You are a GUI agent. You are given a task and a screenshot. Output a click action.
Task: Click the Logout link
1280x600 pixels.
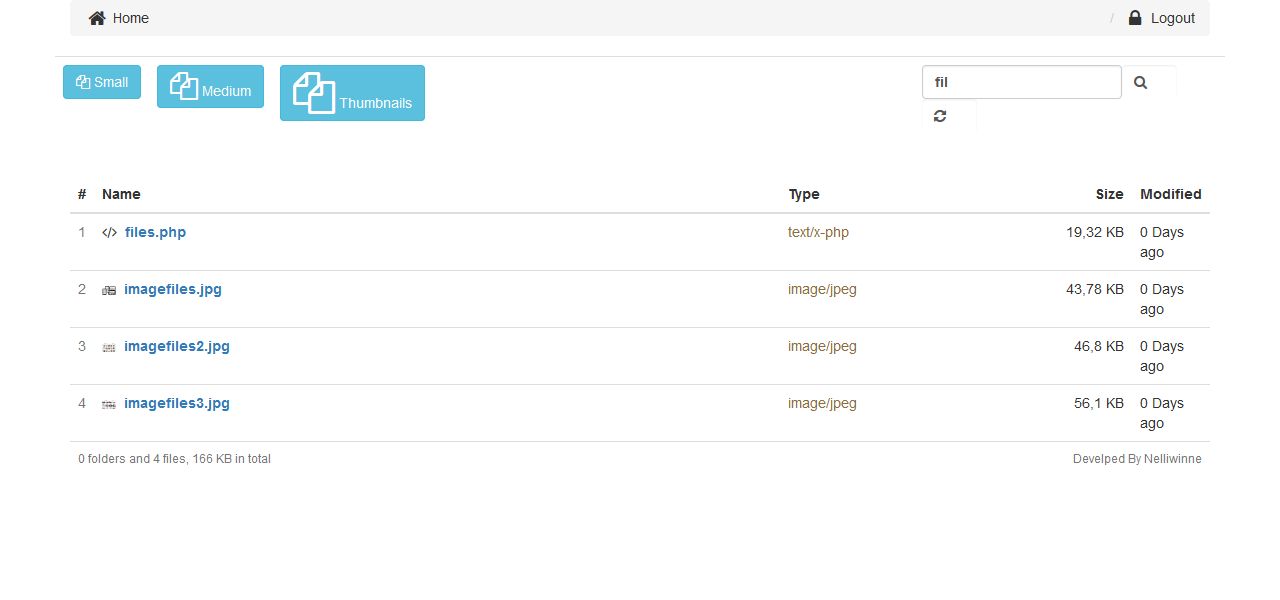coord(1172,18)
